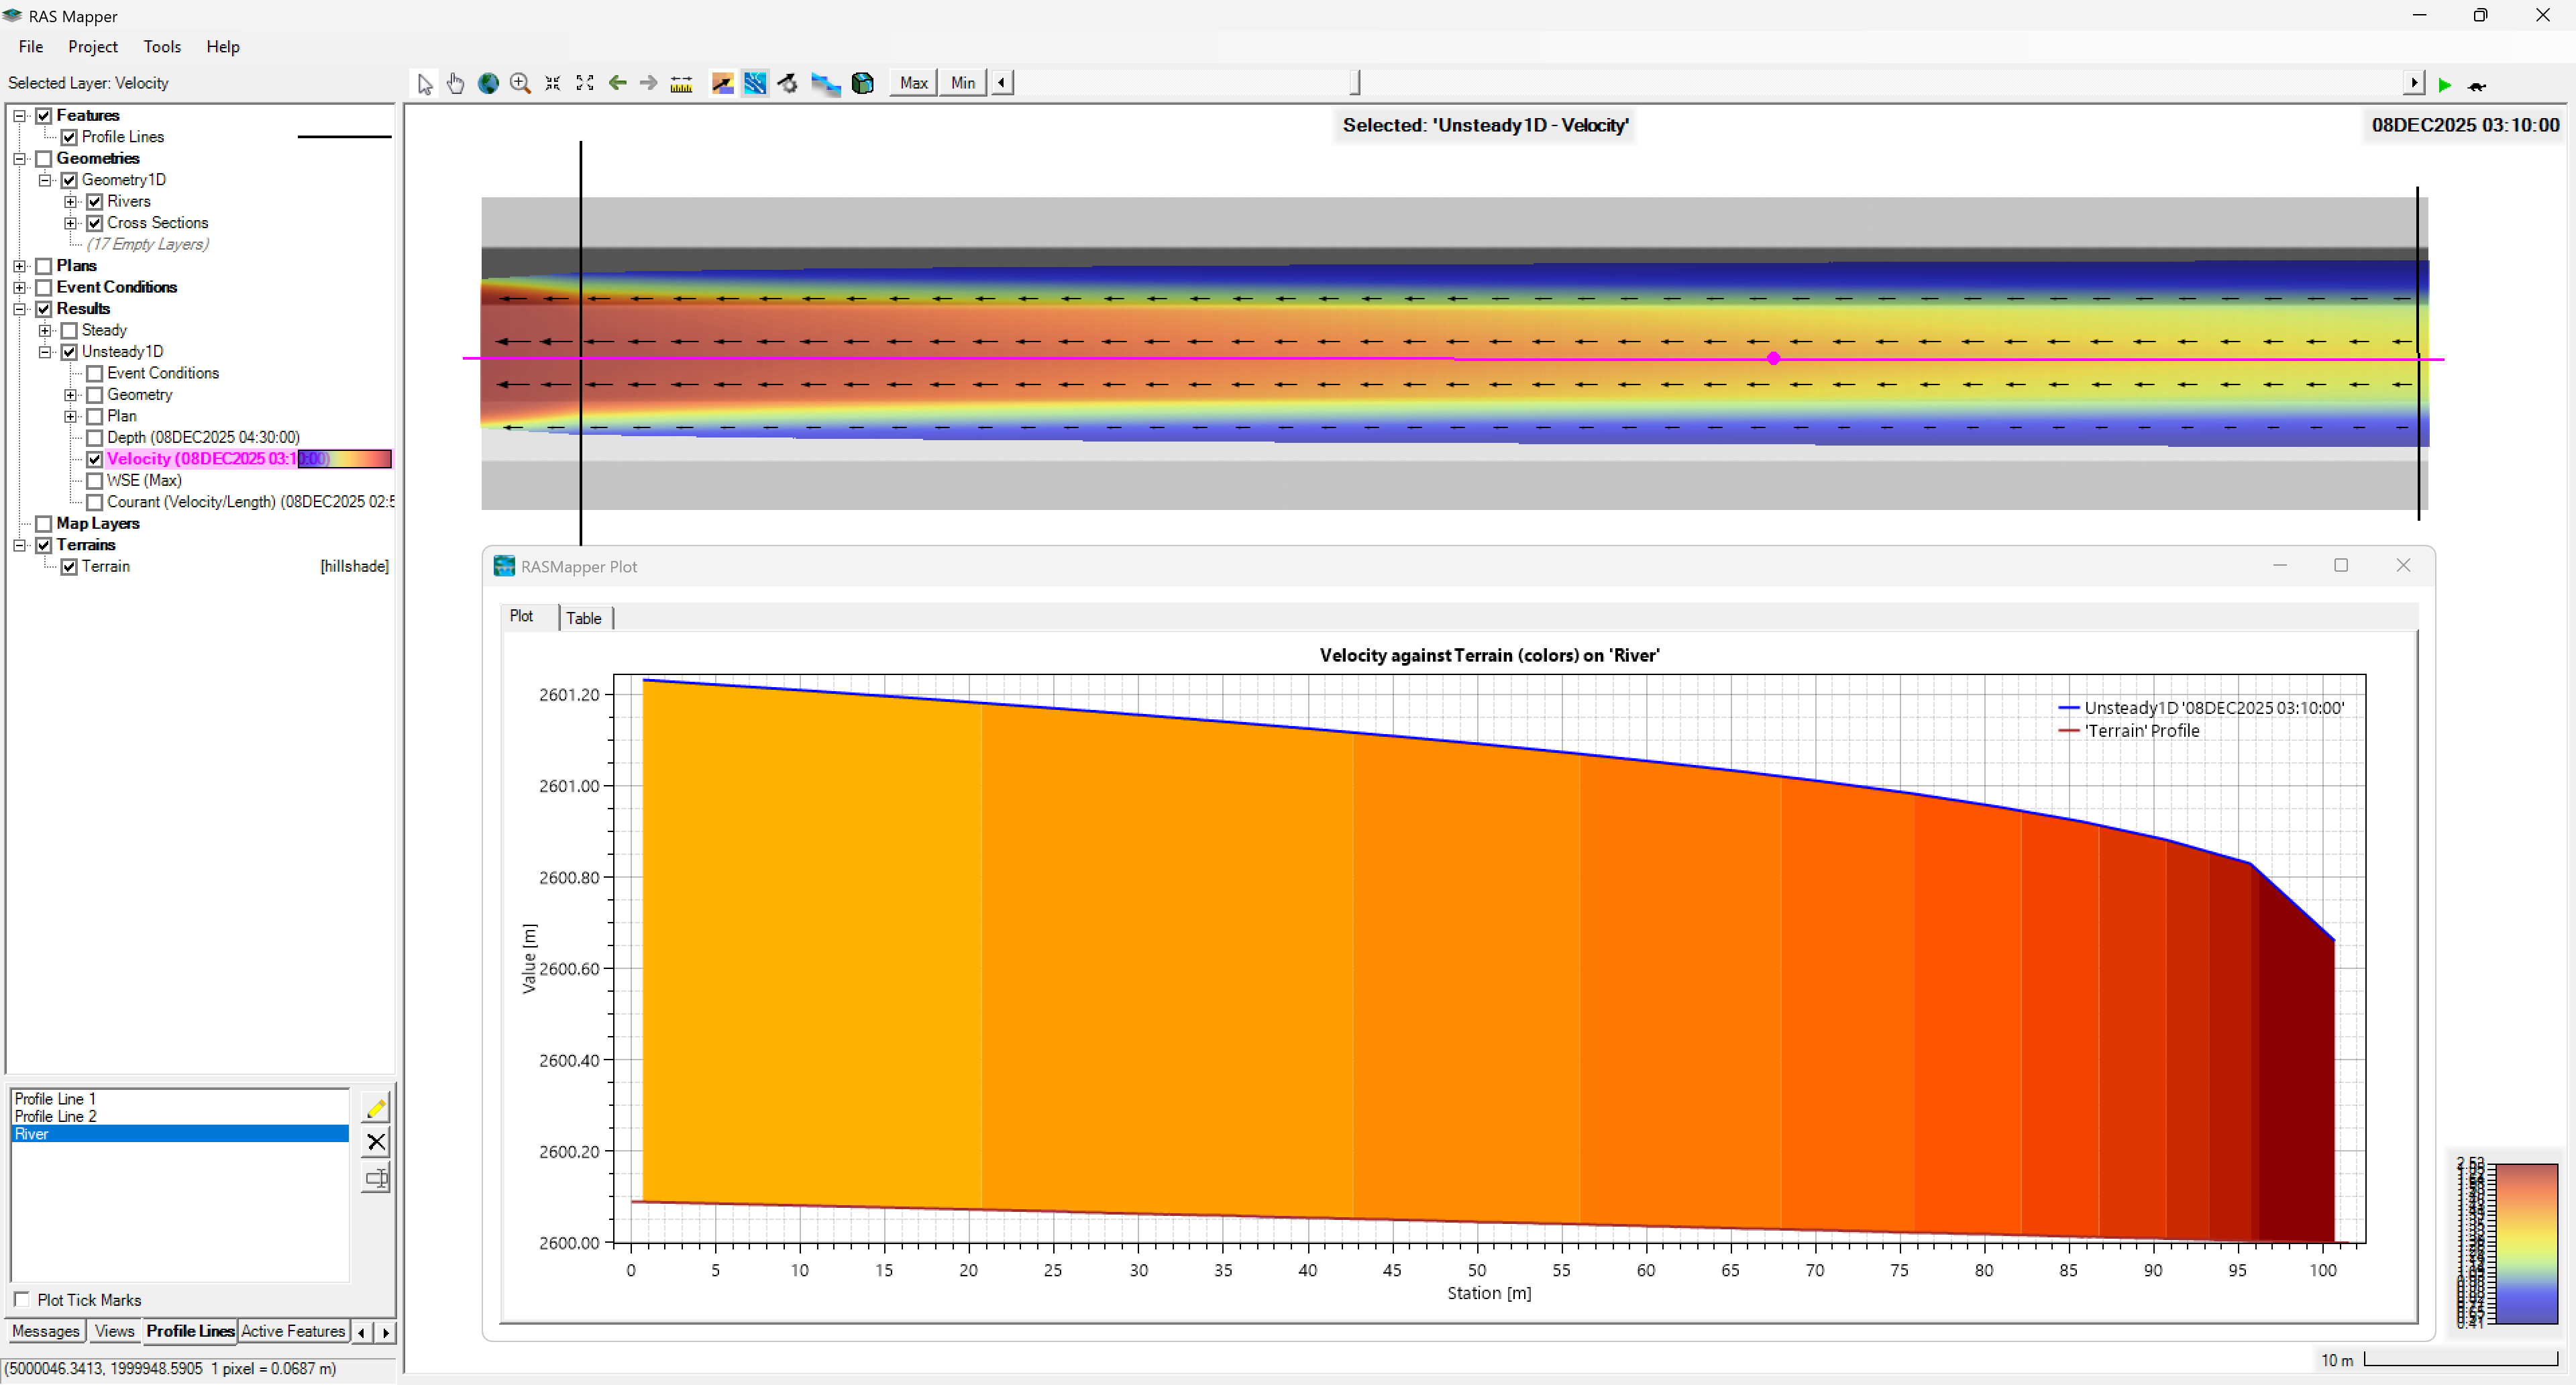Expand the Cross Sections node

[70, 223]
